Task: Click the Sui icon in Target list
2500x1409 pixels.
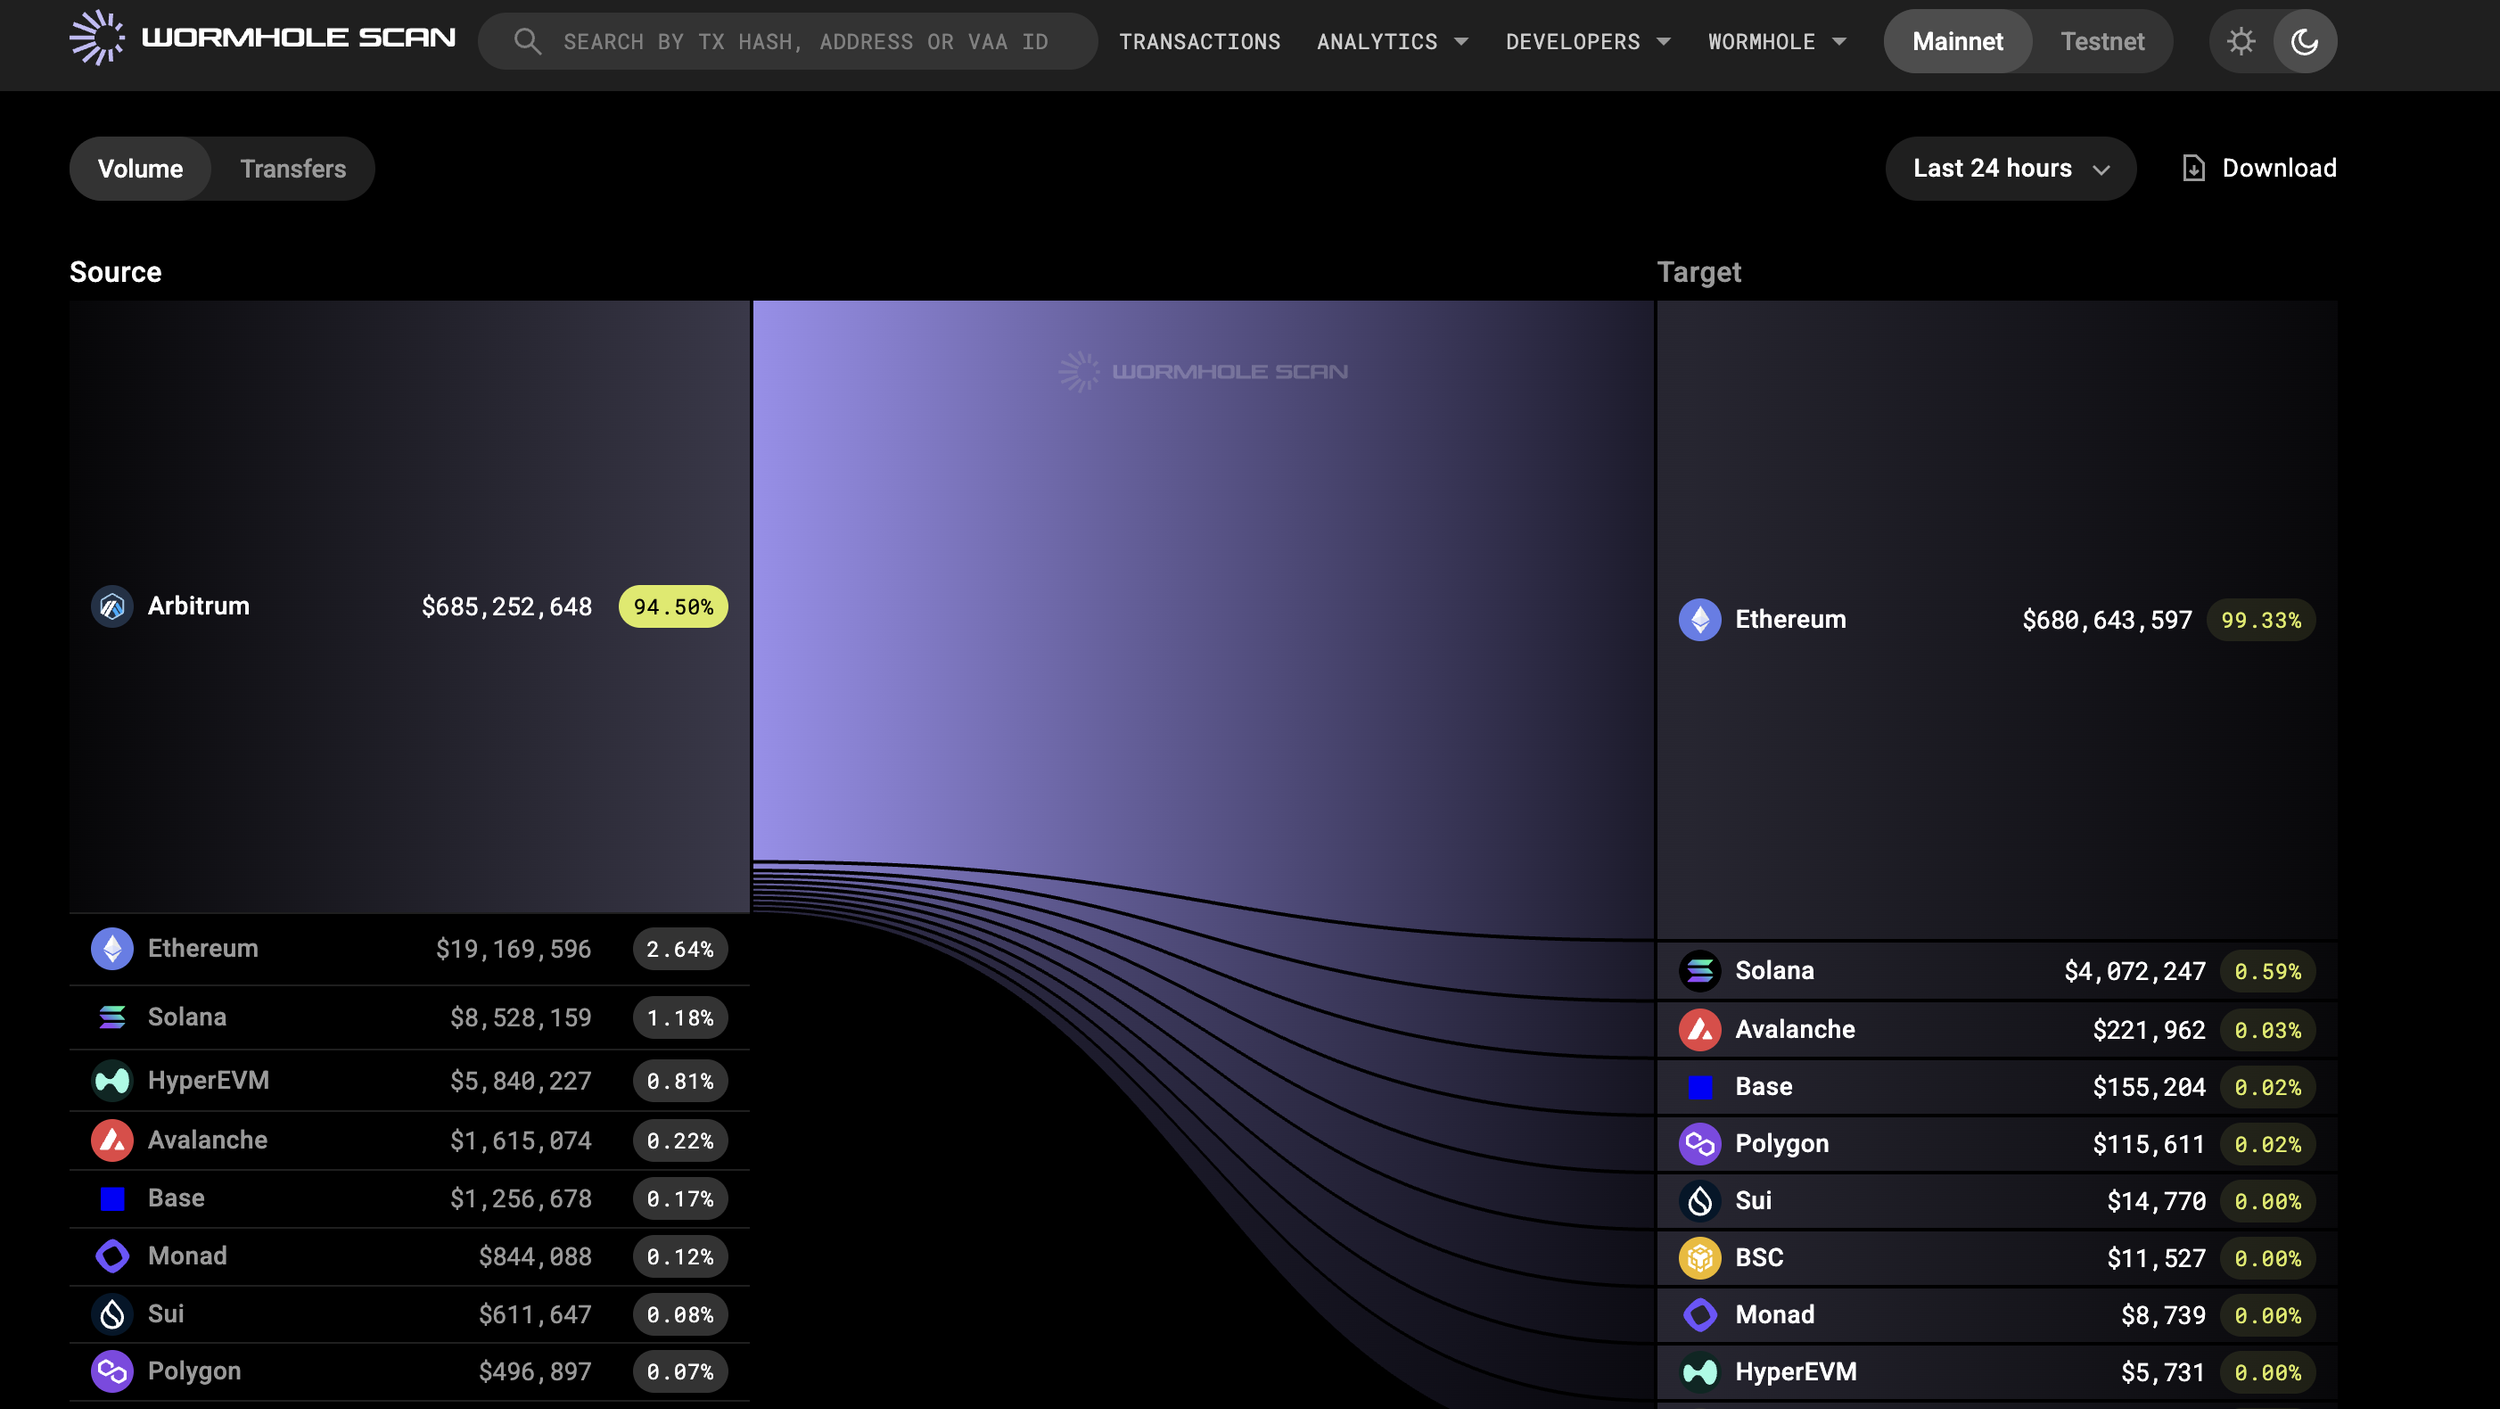Action: [1699, 1201]
